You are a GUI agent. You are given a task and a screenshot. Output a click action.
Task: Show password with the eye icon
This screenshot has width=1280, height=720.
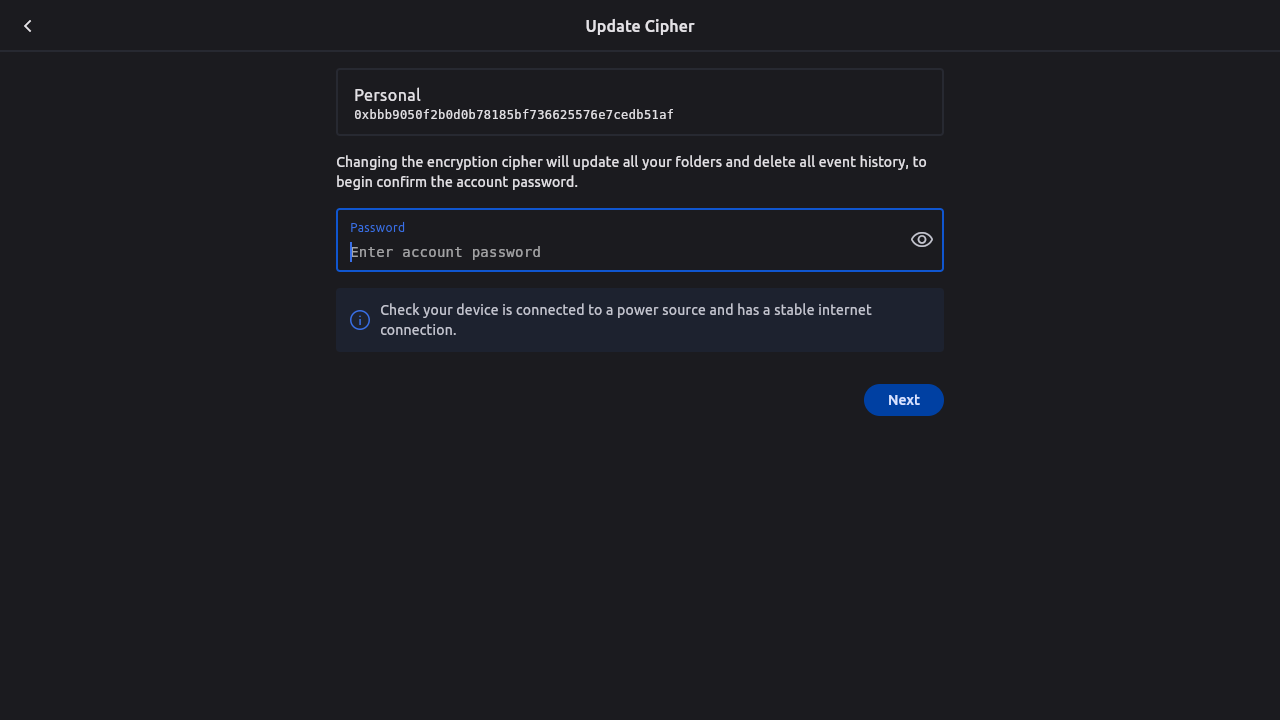click(921, 240)
